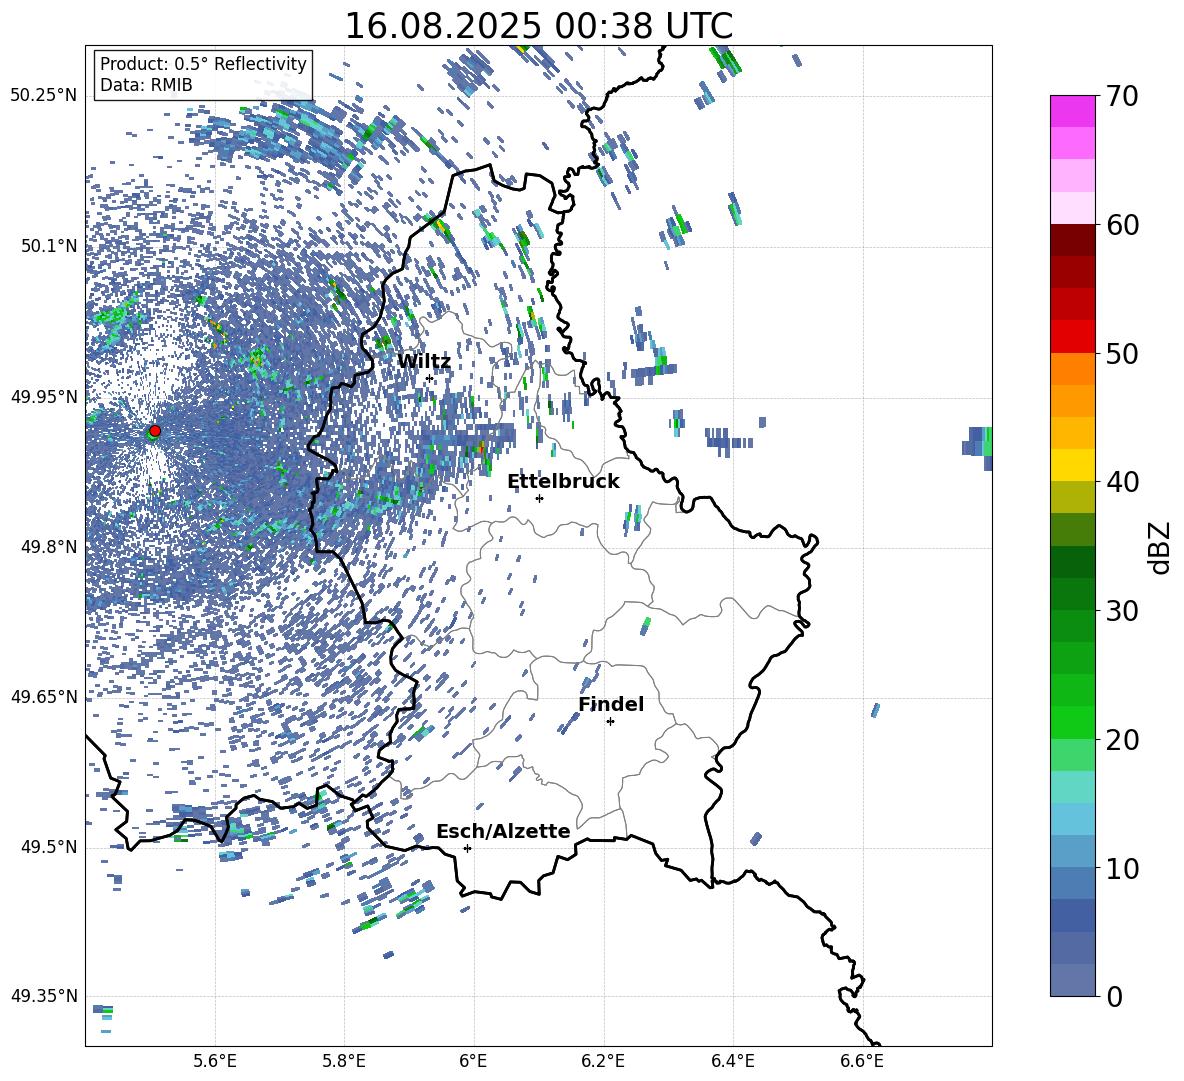This screenshot has width=1184, height=1081.
Task: Click the Ettelbruck city label
Action: [x=563, y=482]
